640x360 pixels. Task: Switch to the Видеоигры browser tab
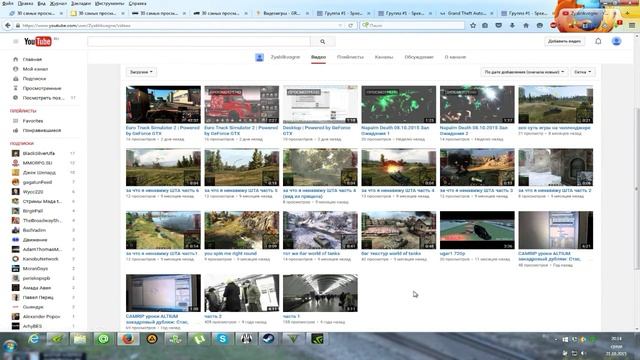[x=281, y=13]
